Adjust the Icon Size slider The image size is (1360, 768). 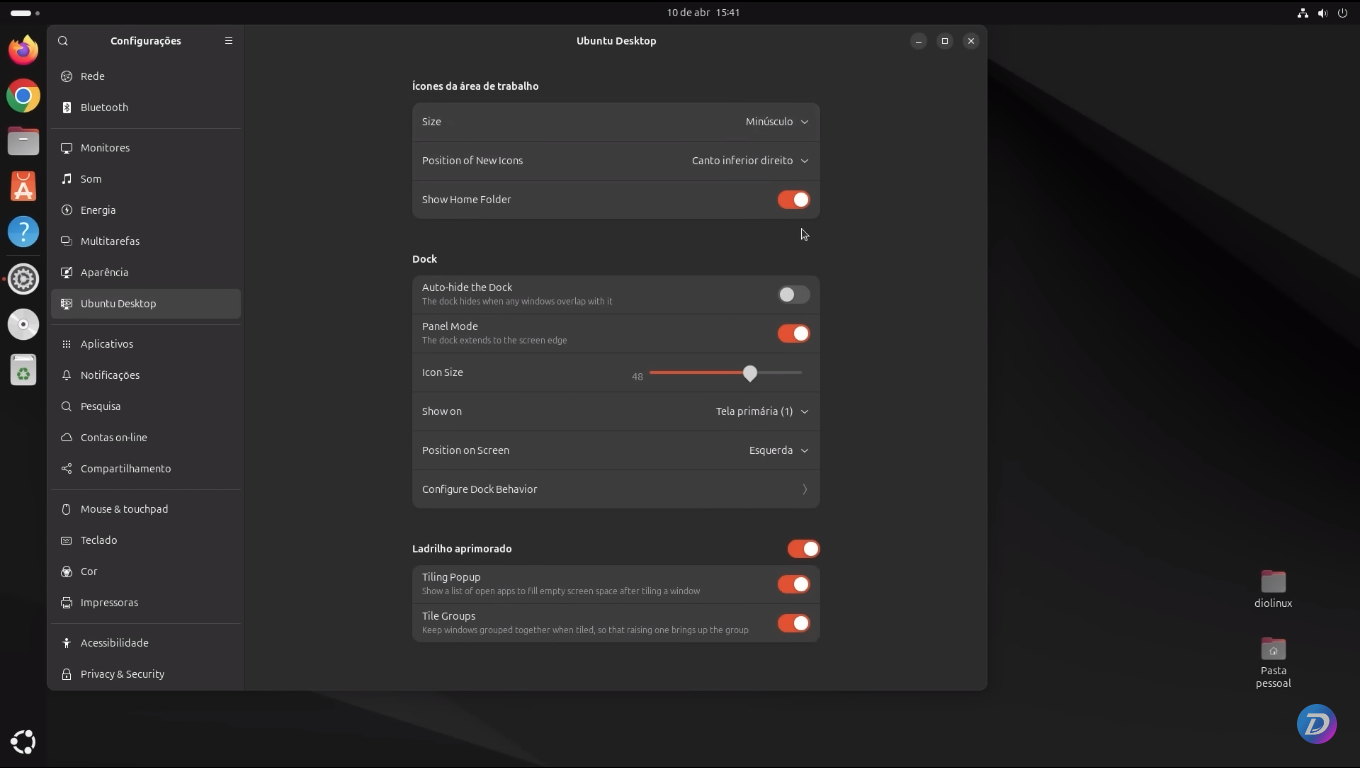coord(750,373)
